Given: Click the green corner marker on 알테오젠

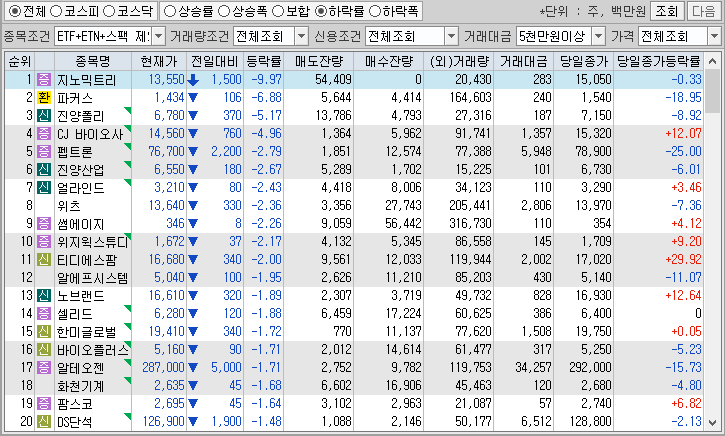Looking at the screenshot, I should click(x=128, y=362).
